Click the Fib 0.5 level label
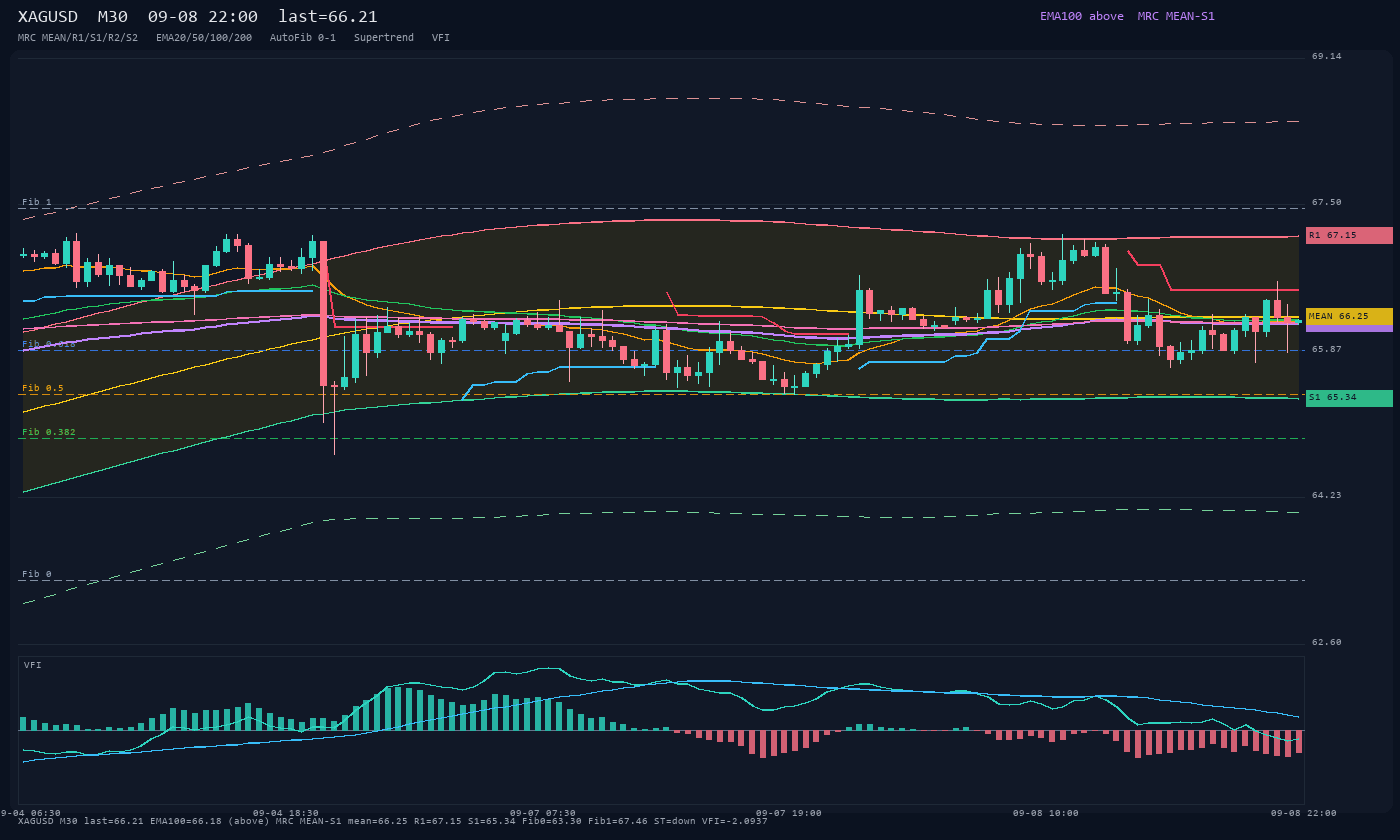This screenshot has height=840, width=1400. (x=43, y=388)
